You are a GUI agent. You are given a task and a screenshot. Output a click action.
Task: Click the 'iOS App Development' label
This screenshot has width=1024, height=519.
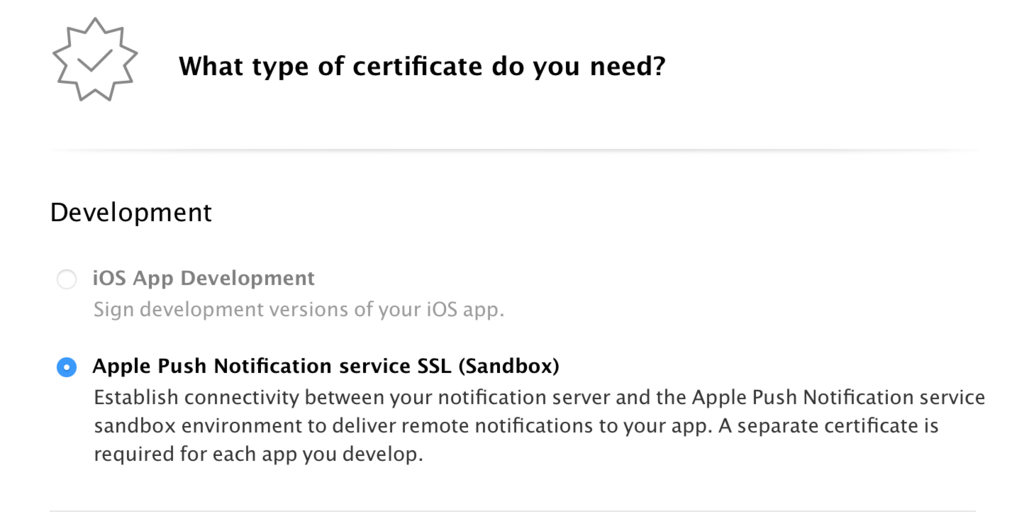pyautogui.click(x=204, y=278)
